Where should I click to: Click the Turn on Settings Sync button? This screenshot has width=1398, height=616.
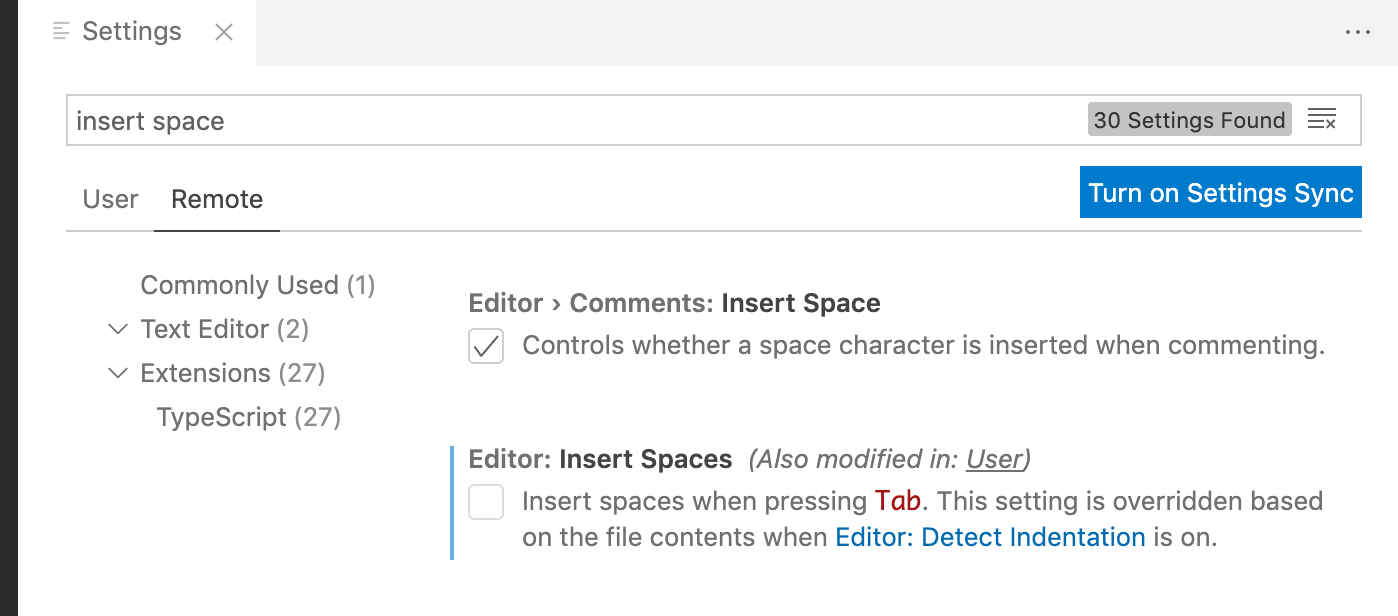1220,192
